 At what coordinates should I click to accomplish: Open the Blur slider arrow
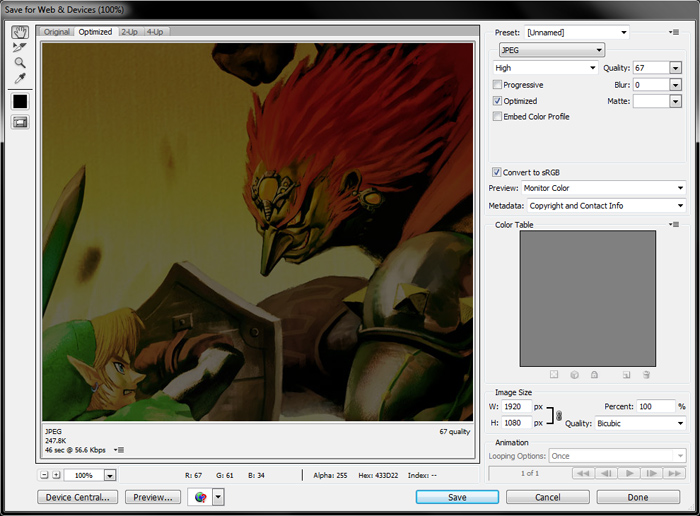point(675,85)
